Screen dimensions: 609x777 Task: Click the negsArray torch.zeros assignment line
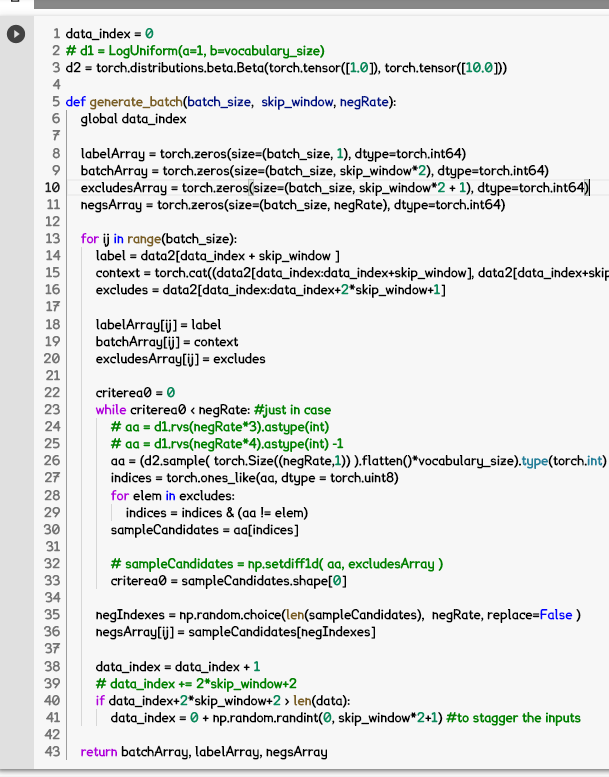293,205
